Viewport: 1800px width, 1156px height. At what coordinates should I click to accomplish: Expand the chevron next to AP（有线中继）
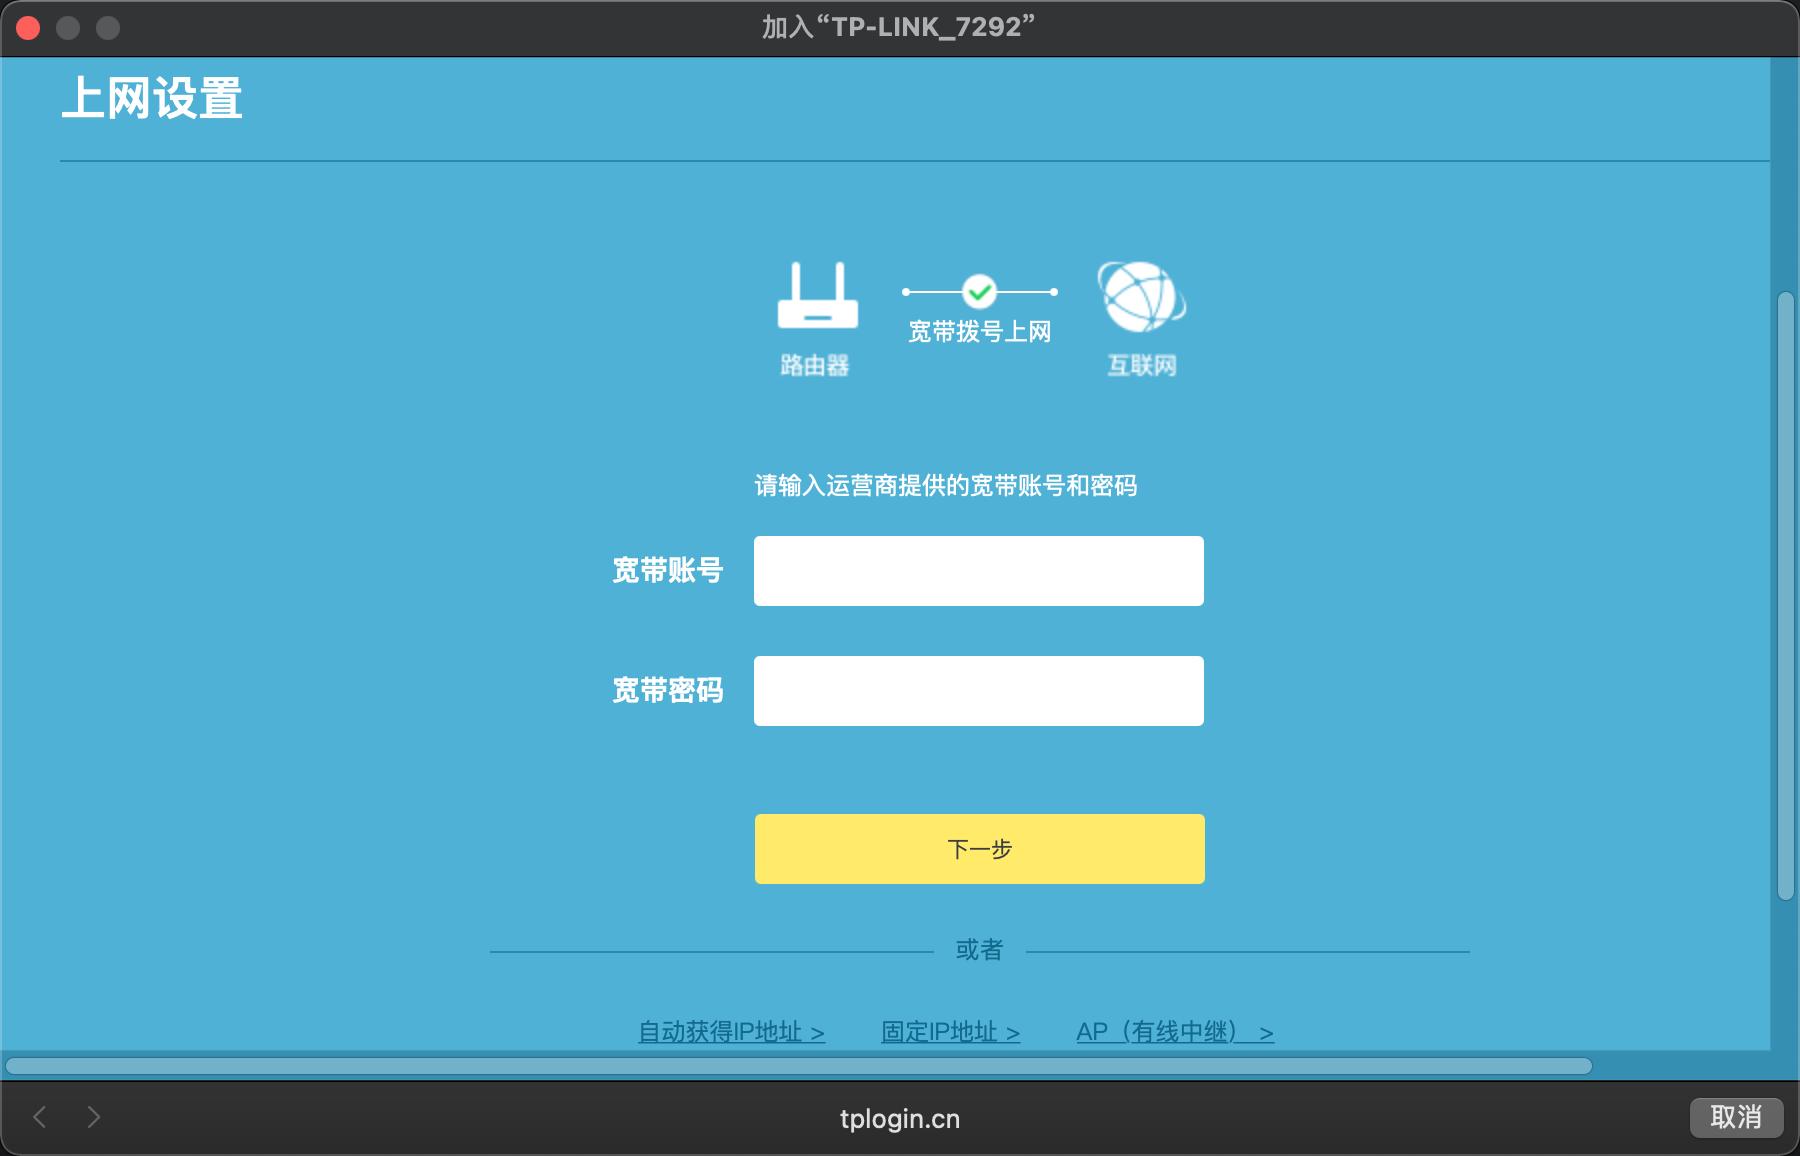pos(1266,1031)
